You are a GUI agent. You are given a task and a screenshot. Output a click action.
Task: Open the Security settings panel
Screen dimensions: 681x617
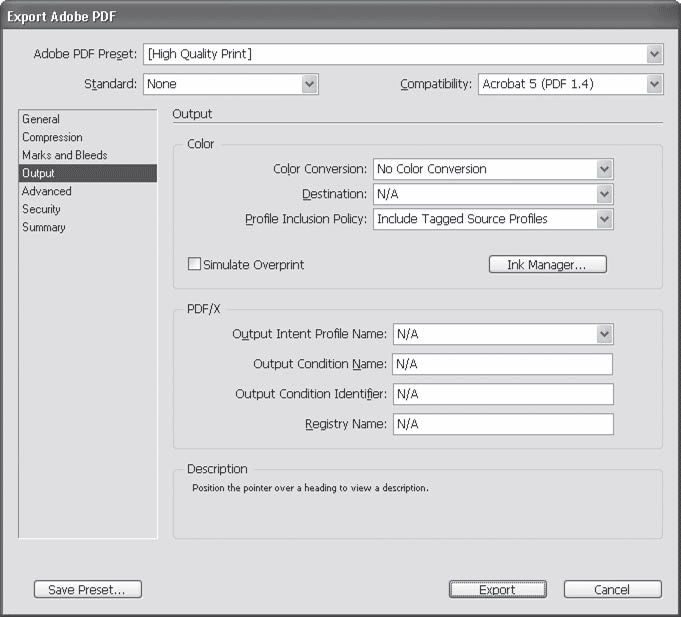(x=41, y=209)
